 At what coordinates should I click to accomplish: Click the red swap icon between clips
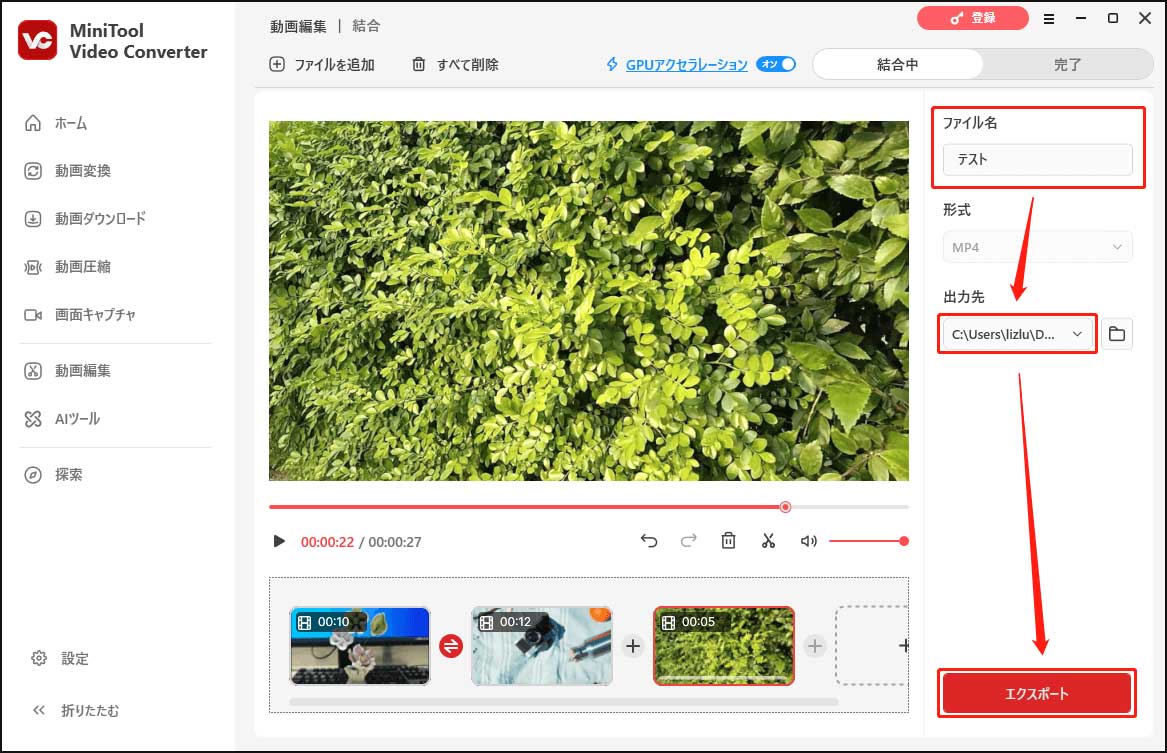[451, 646]
